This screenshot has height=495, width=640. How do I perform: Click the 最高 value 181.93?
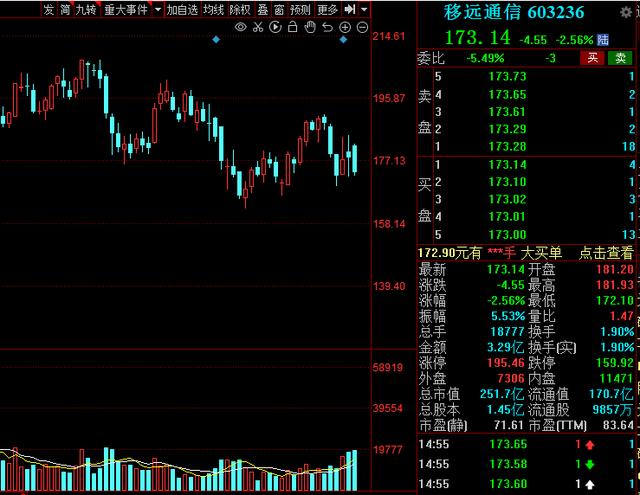coord(615,285)
